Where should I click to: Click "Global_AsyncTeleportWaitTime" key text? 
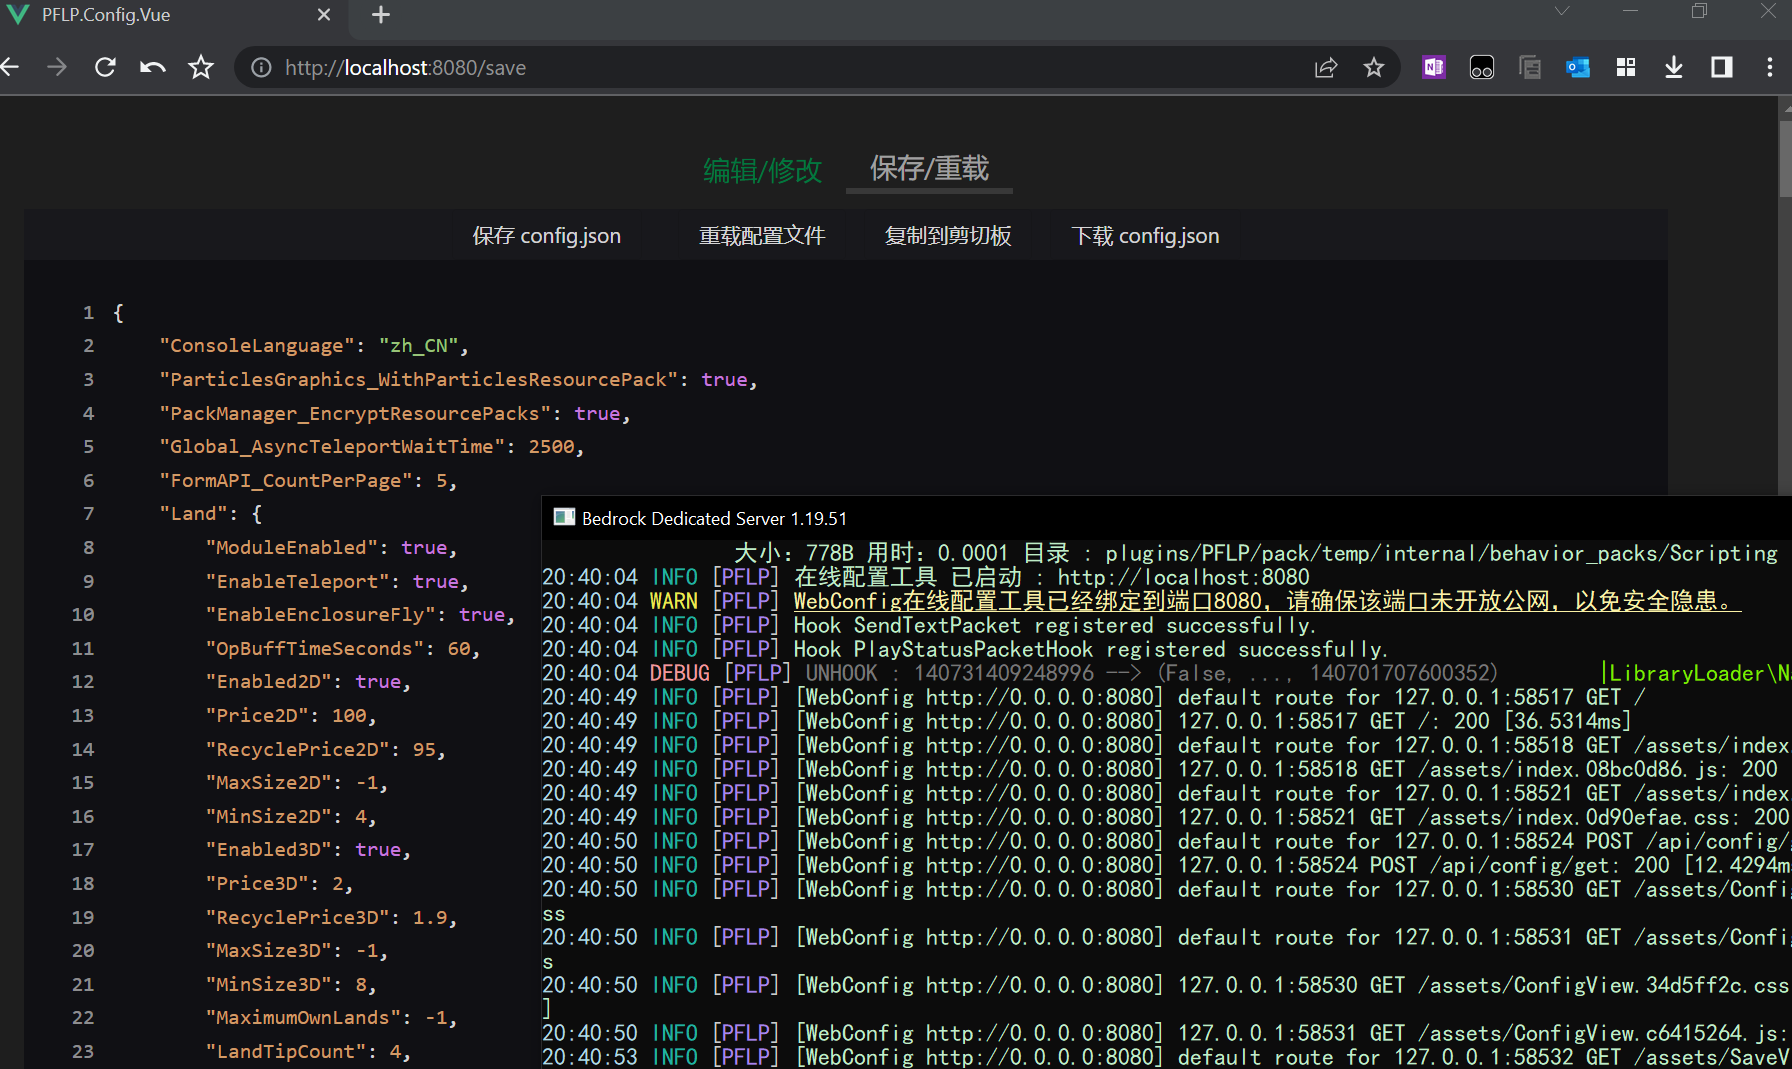pyautogui.click(x=332, y=447)
